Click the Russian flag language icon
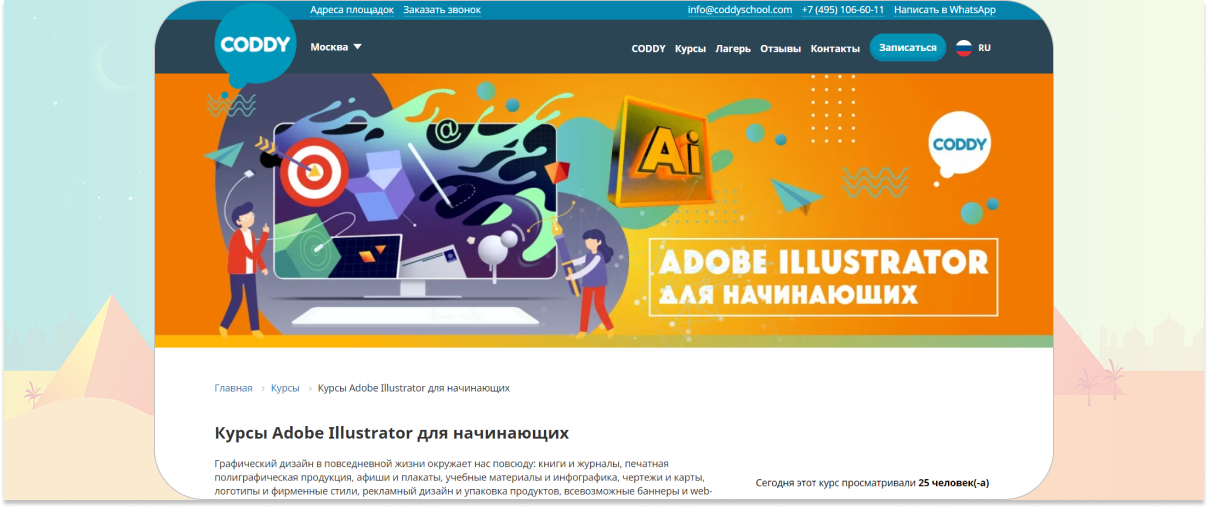This screenshot has height=508, width=1208. coord(964,48)
